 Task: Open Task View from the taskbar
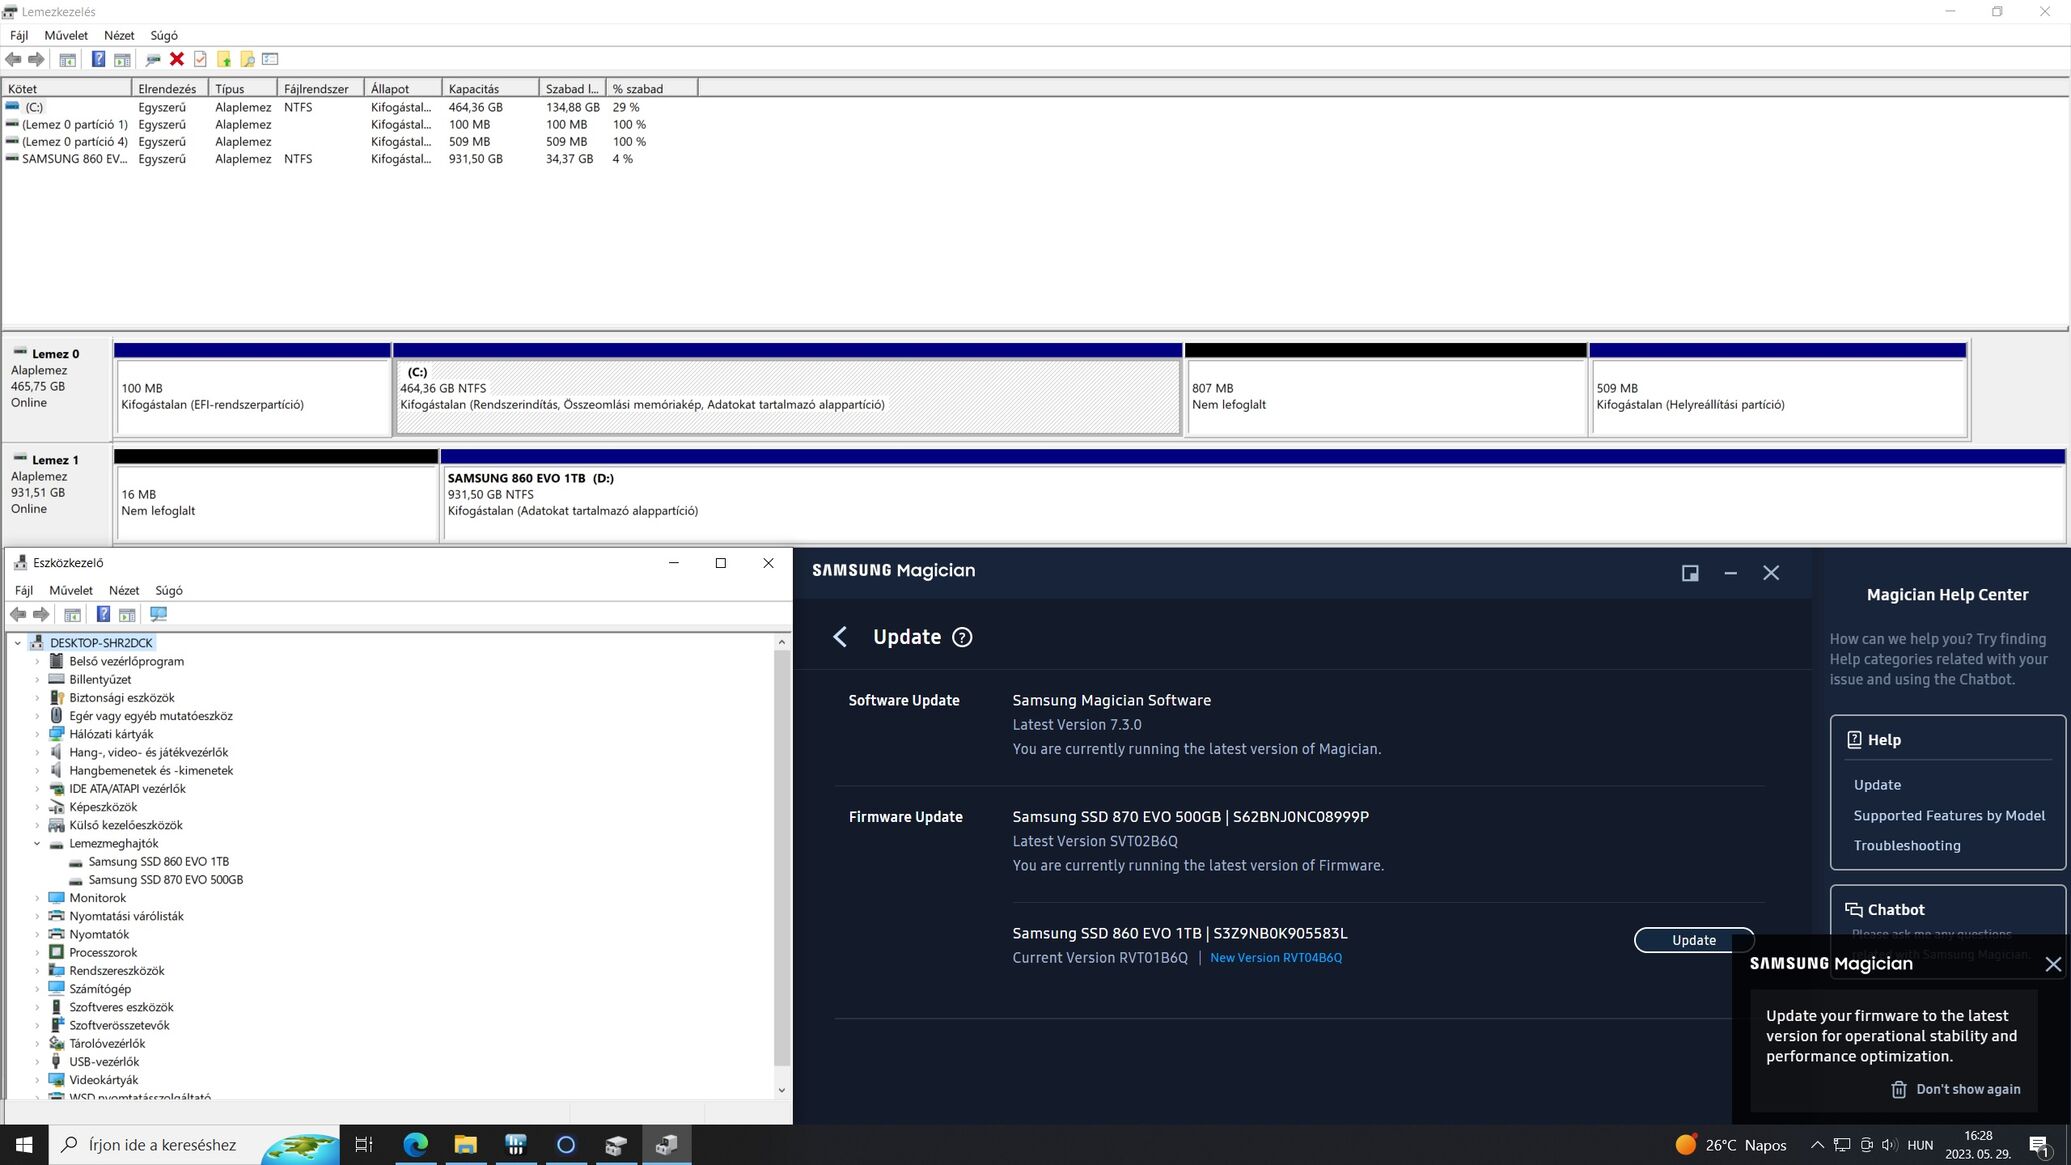364,1145
